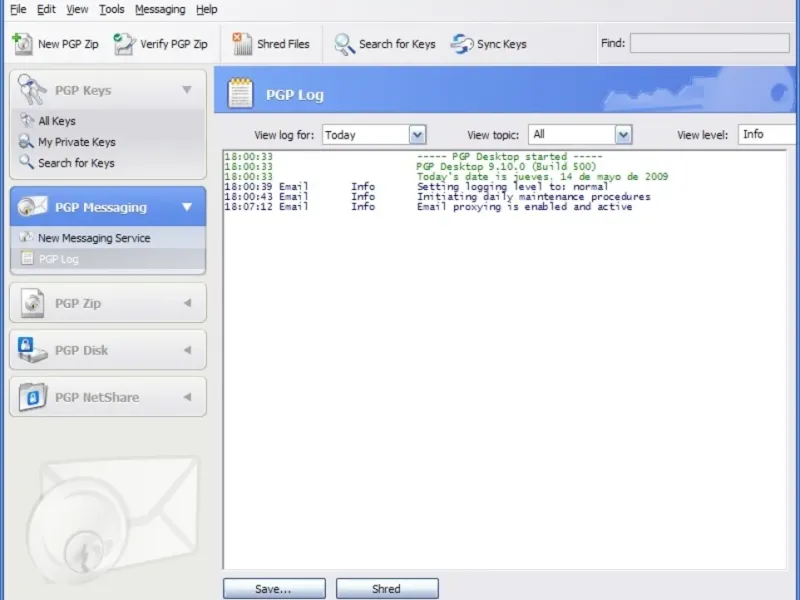Click the Search for Keys magnifier icon in toolbar
800x600 pixels.
pos(344,44)
